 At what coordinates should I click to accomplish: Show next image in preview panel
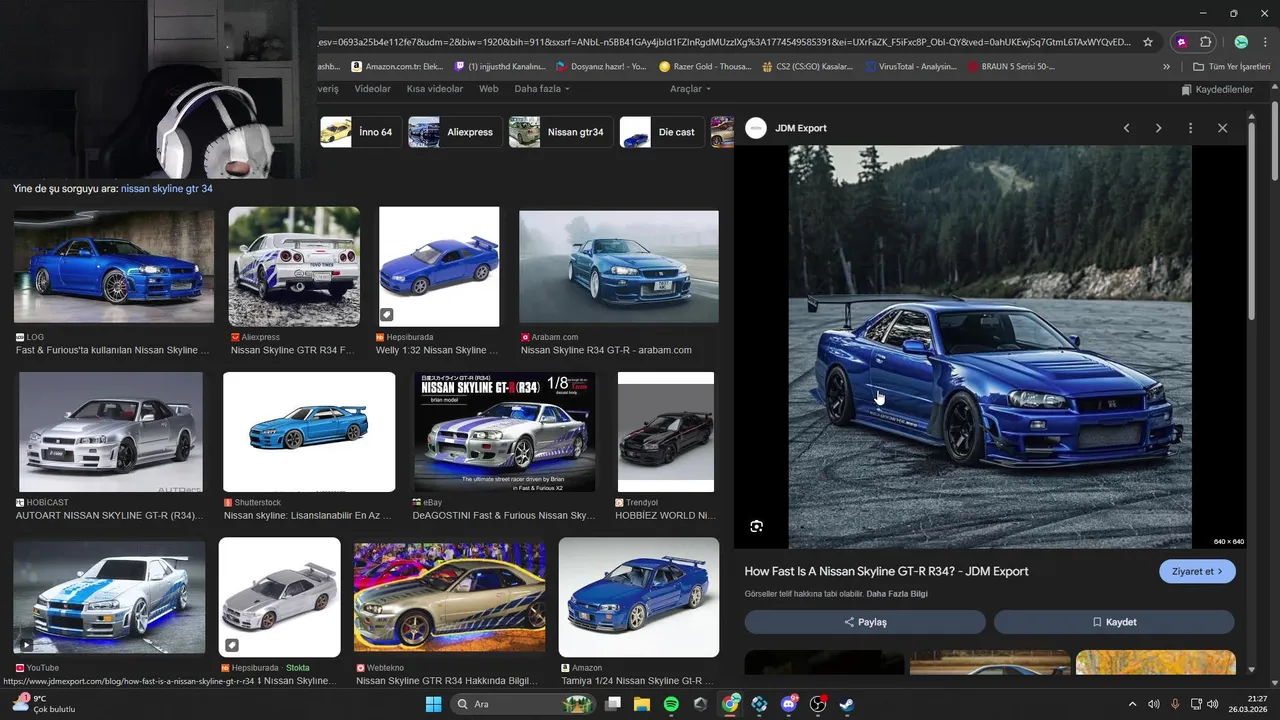tap(1158, 128)
